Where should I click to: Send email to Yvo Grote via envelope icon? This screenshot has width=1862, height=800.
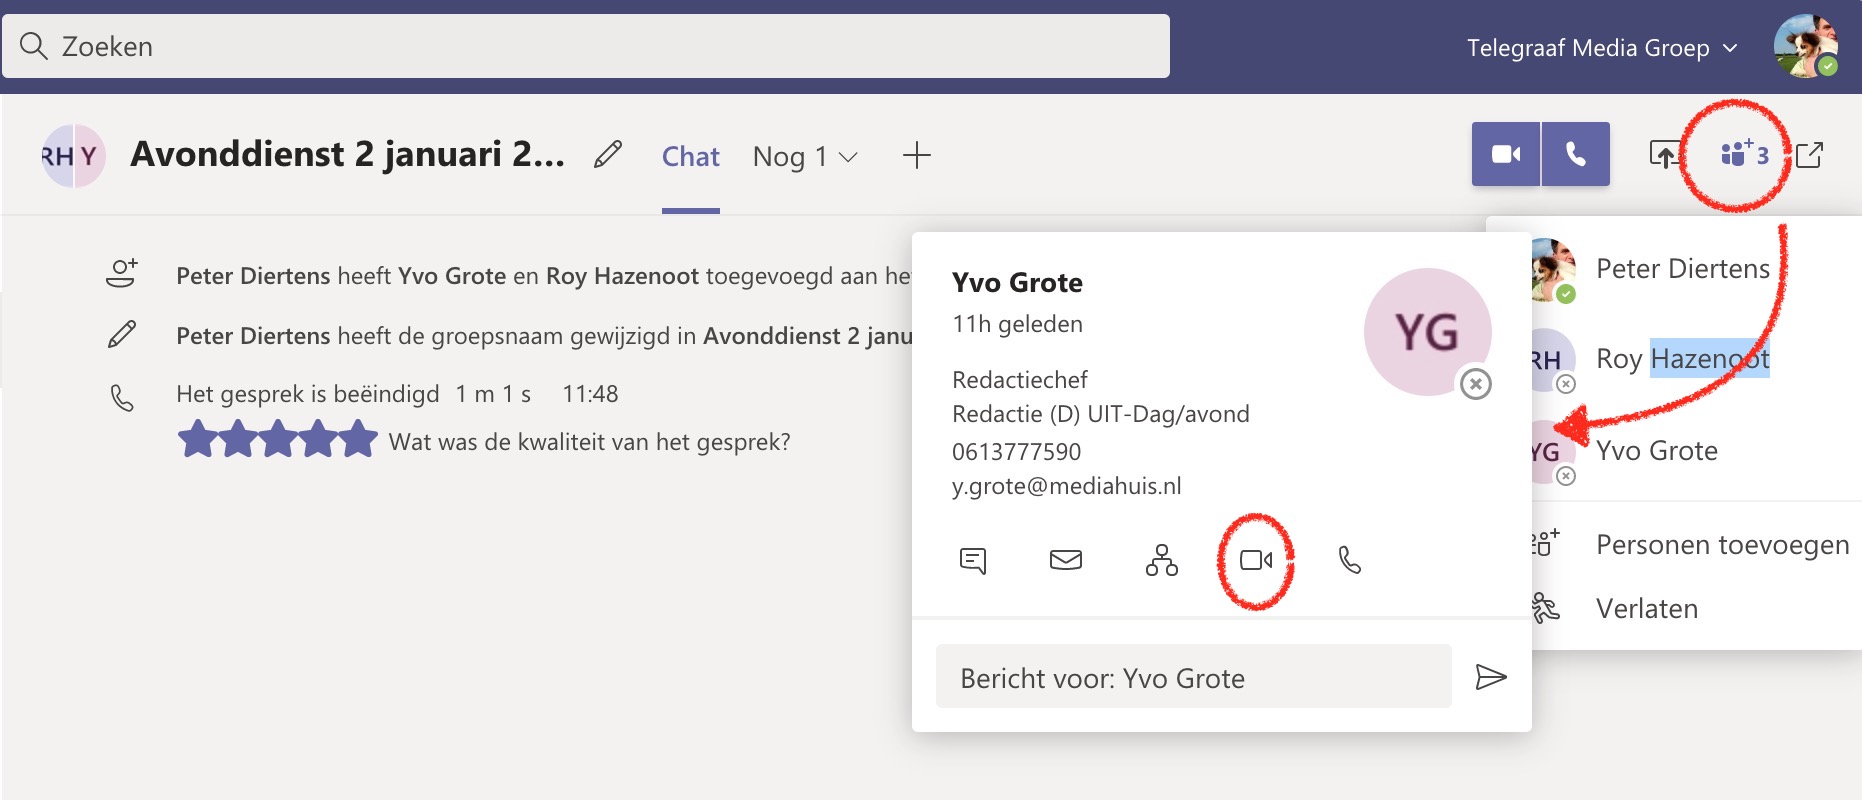[1065, 560]
